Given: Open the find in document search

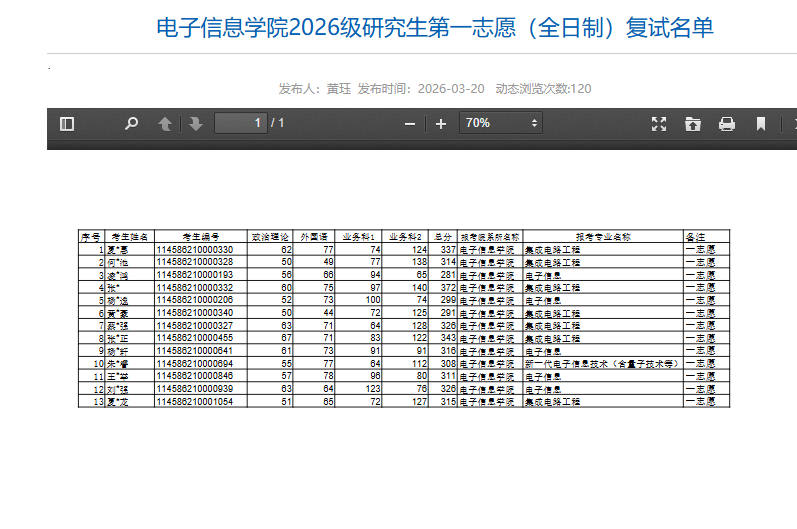Looking at the screenshot, I should pos(131,123).
